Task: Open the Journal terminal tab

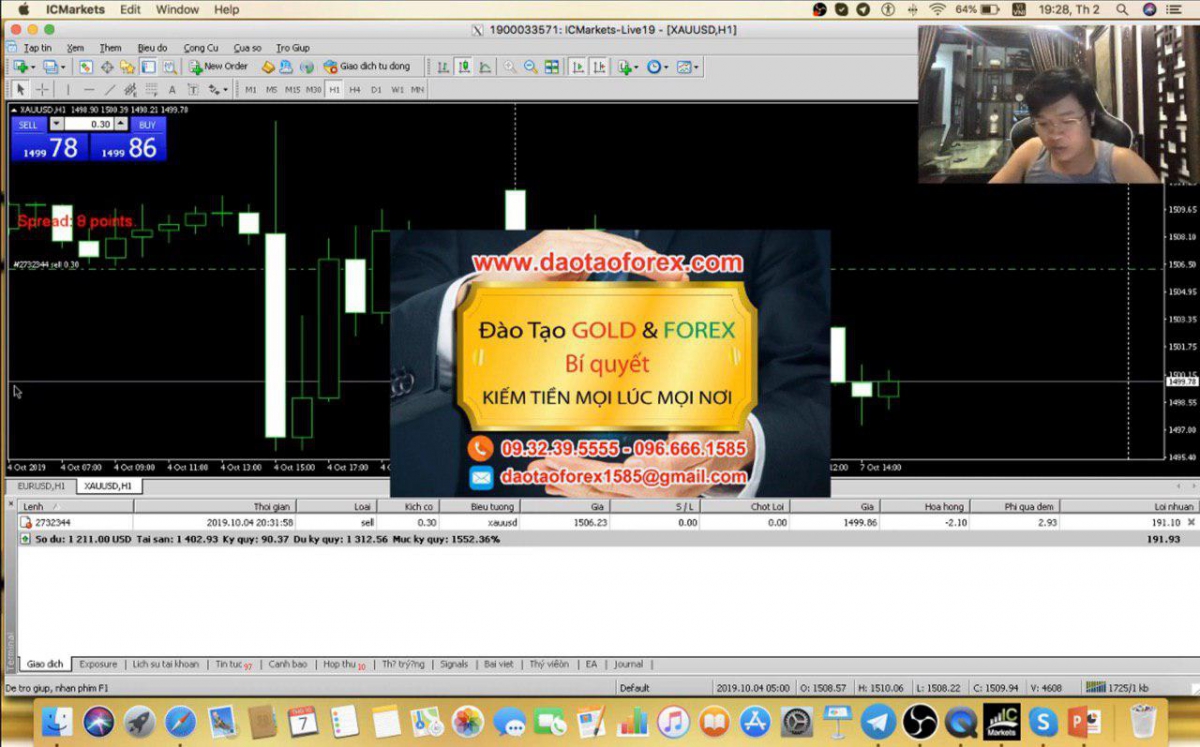Action: [629, 664]
